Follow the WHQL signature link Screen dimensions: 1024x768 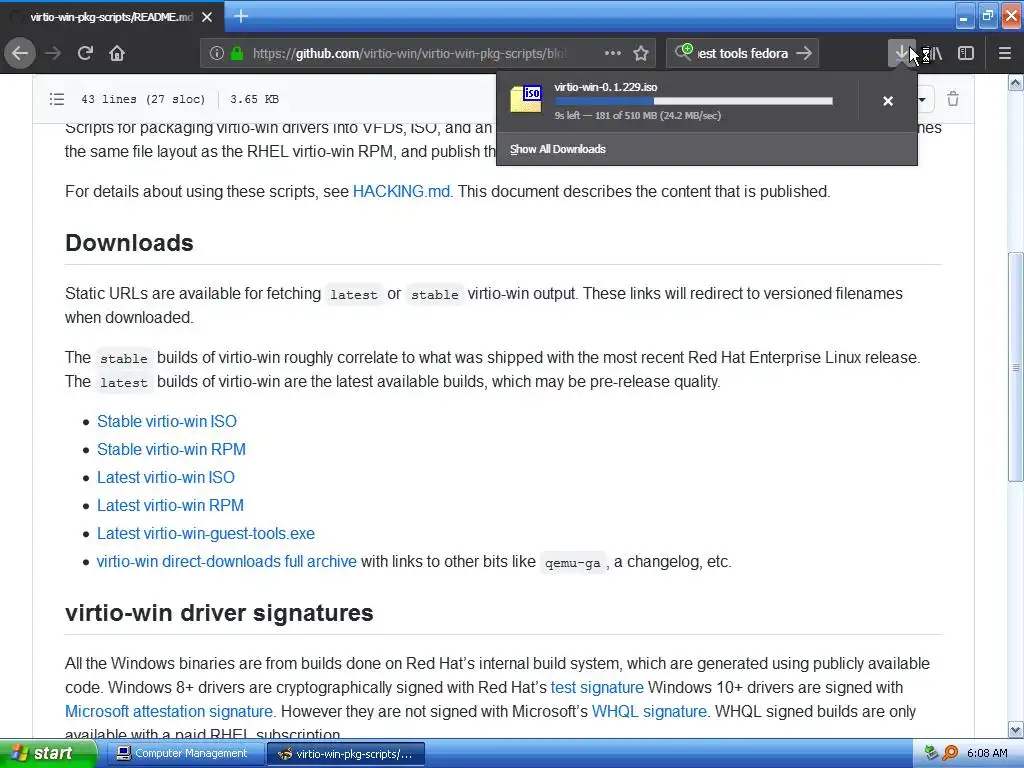coord(649,711)
